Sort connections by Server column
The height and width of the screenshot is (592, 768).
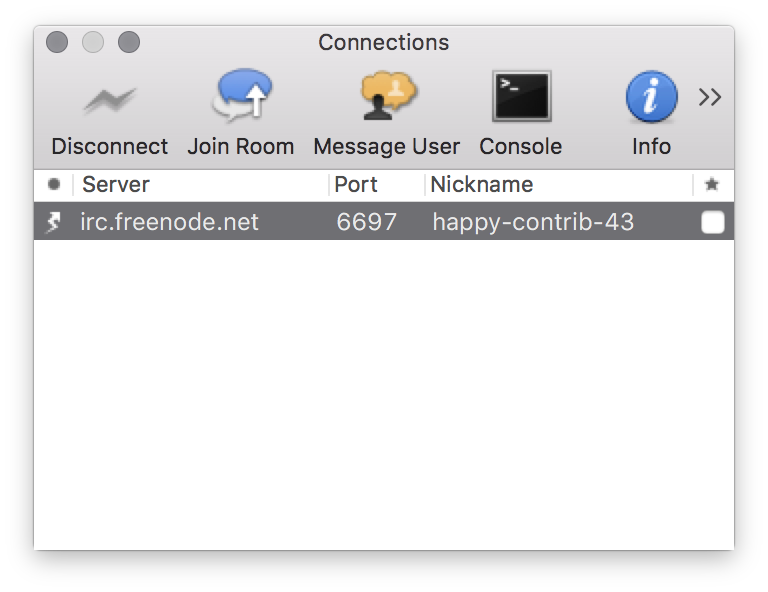click(200, 185)
